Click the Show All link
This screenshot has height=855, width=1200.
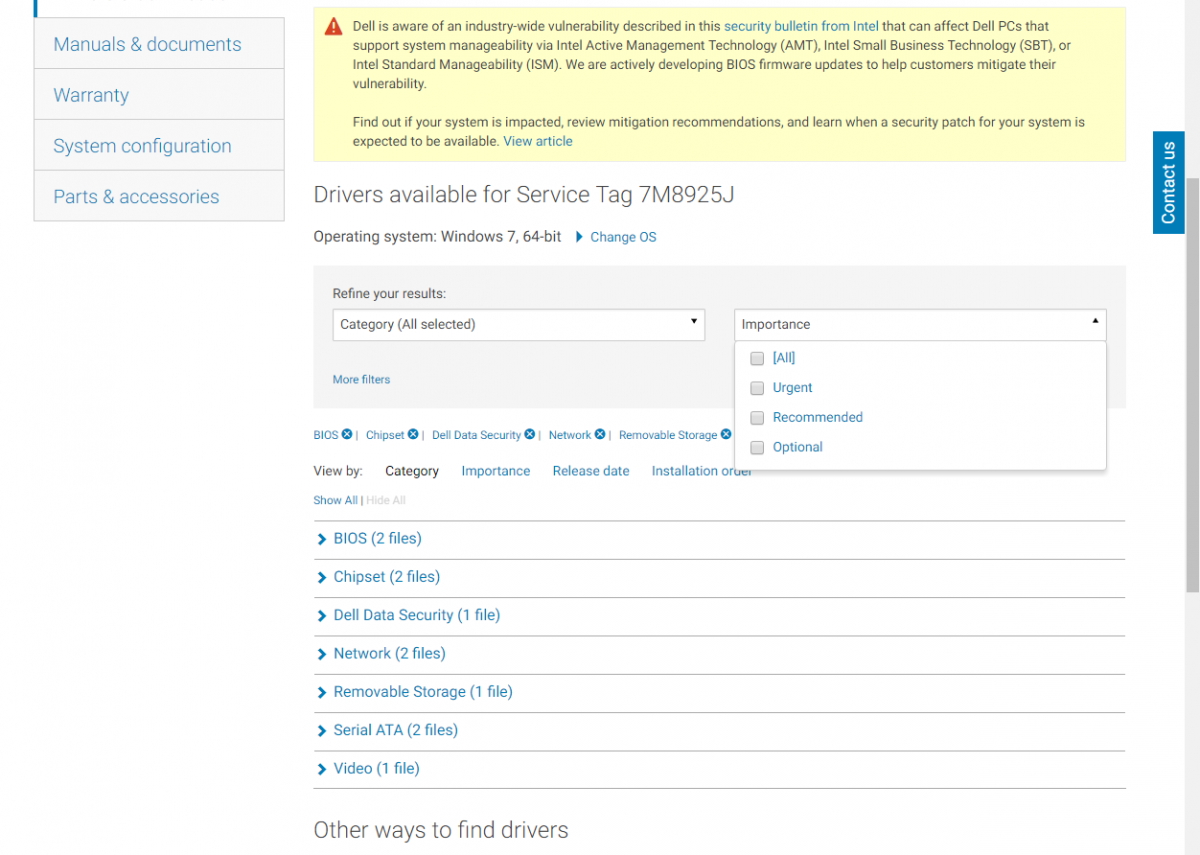[335, 500]
